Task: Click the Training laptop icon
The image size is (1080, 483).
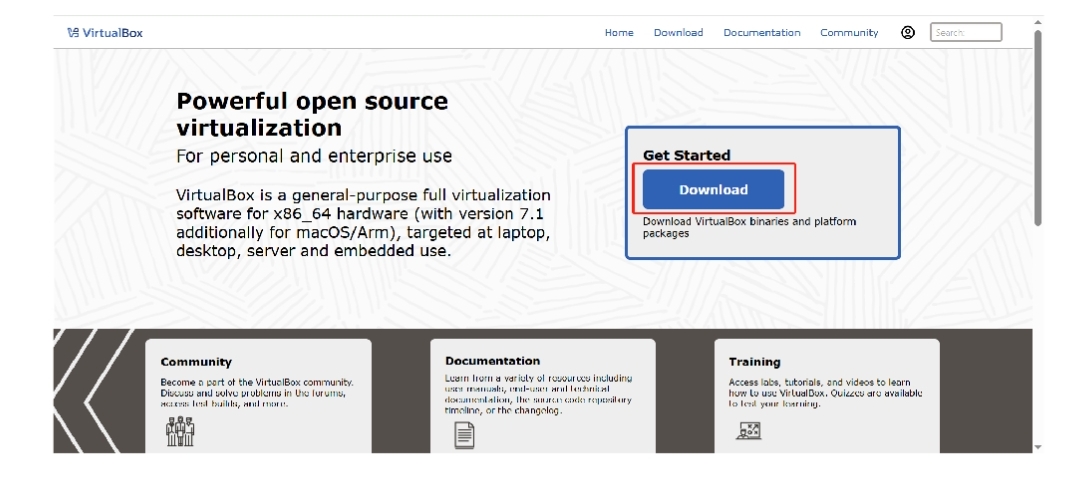Action: [x=748, y=431]
